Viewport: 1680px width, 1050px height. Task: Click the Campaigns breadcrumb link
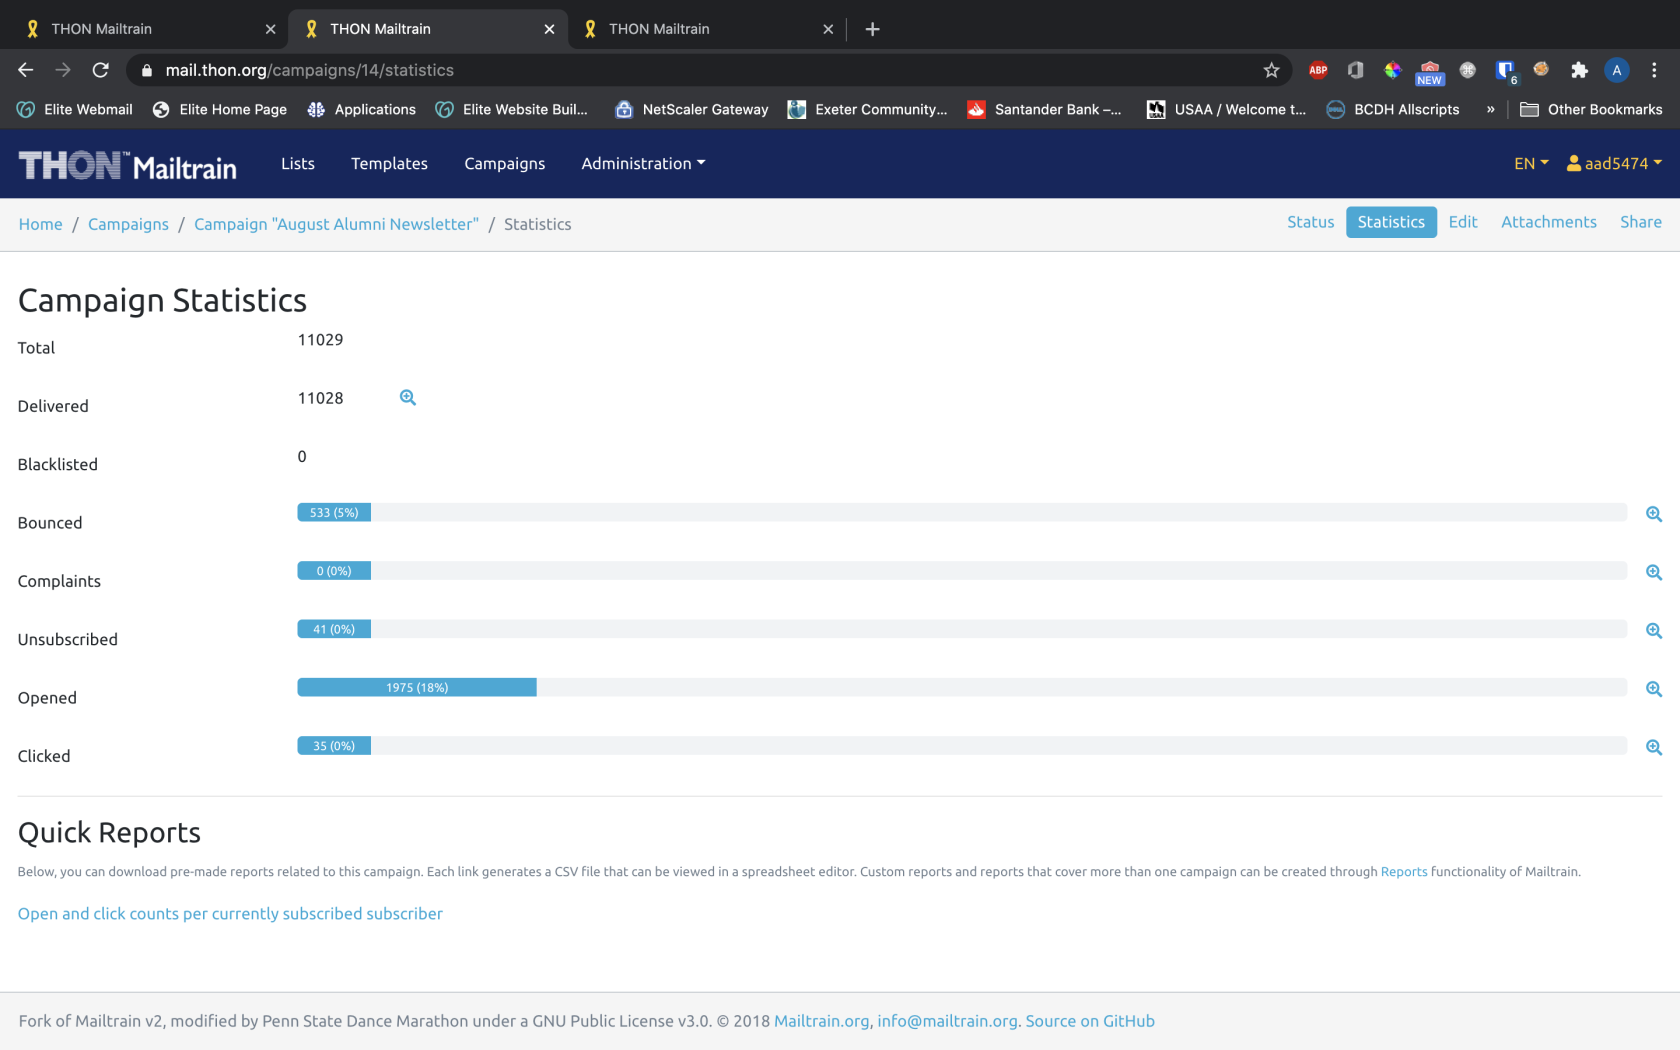pyautogui.click(x=128, y=224)
